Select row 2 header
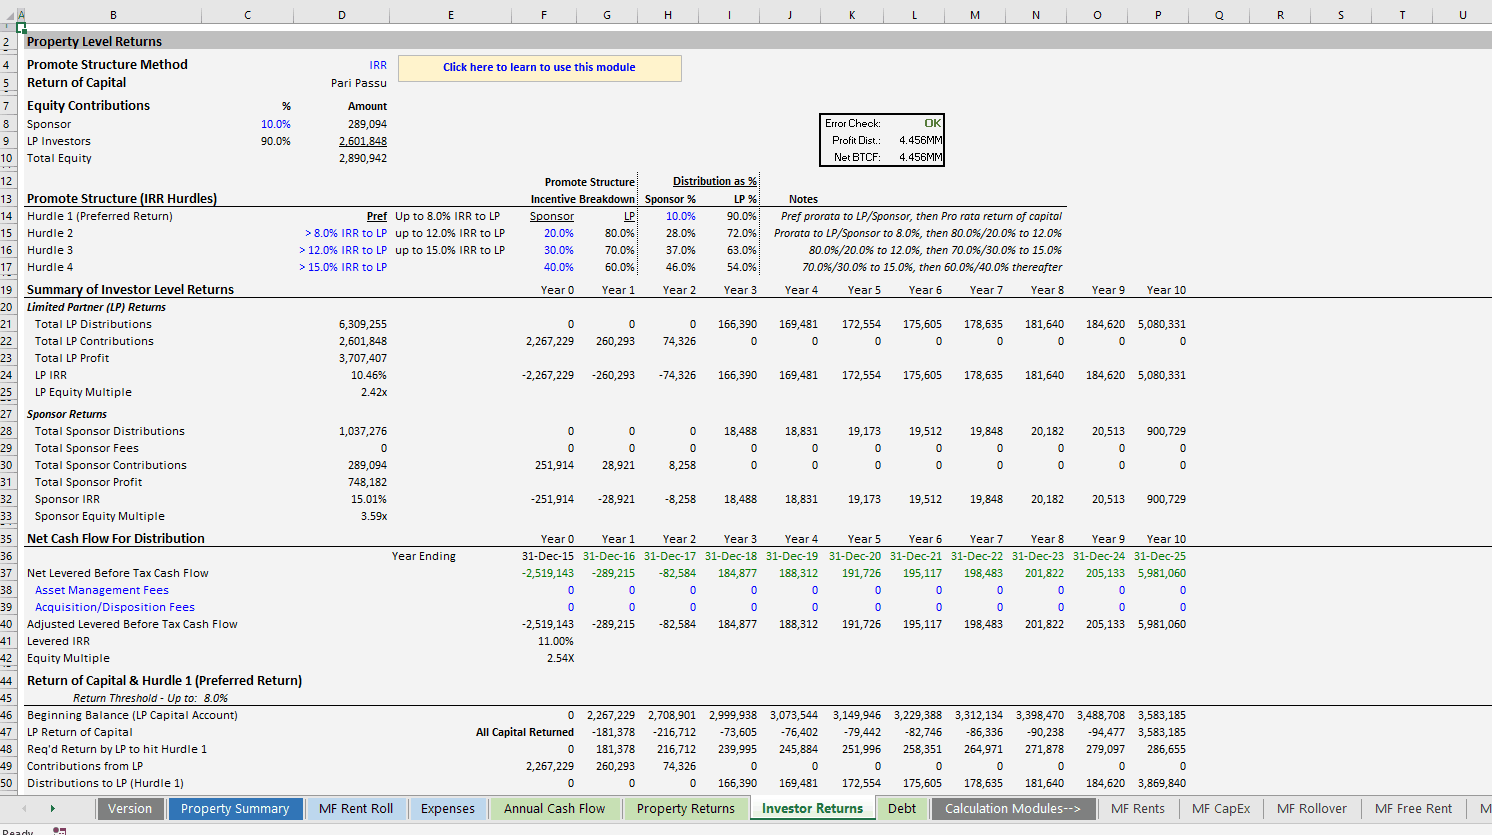Image resolution: width=1492 pixels, height=835 pixels. 7,40
